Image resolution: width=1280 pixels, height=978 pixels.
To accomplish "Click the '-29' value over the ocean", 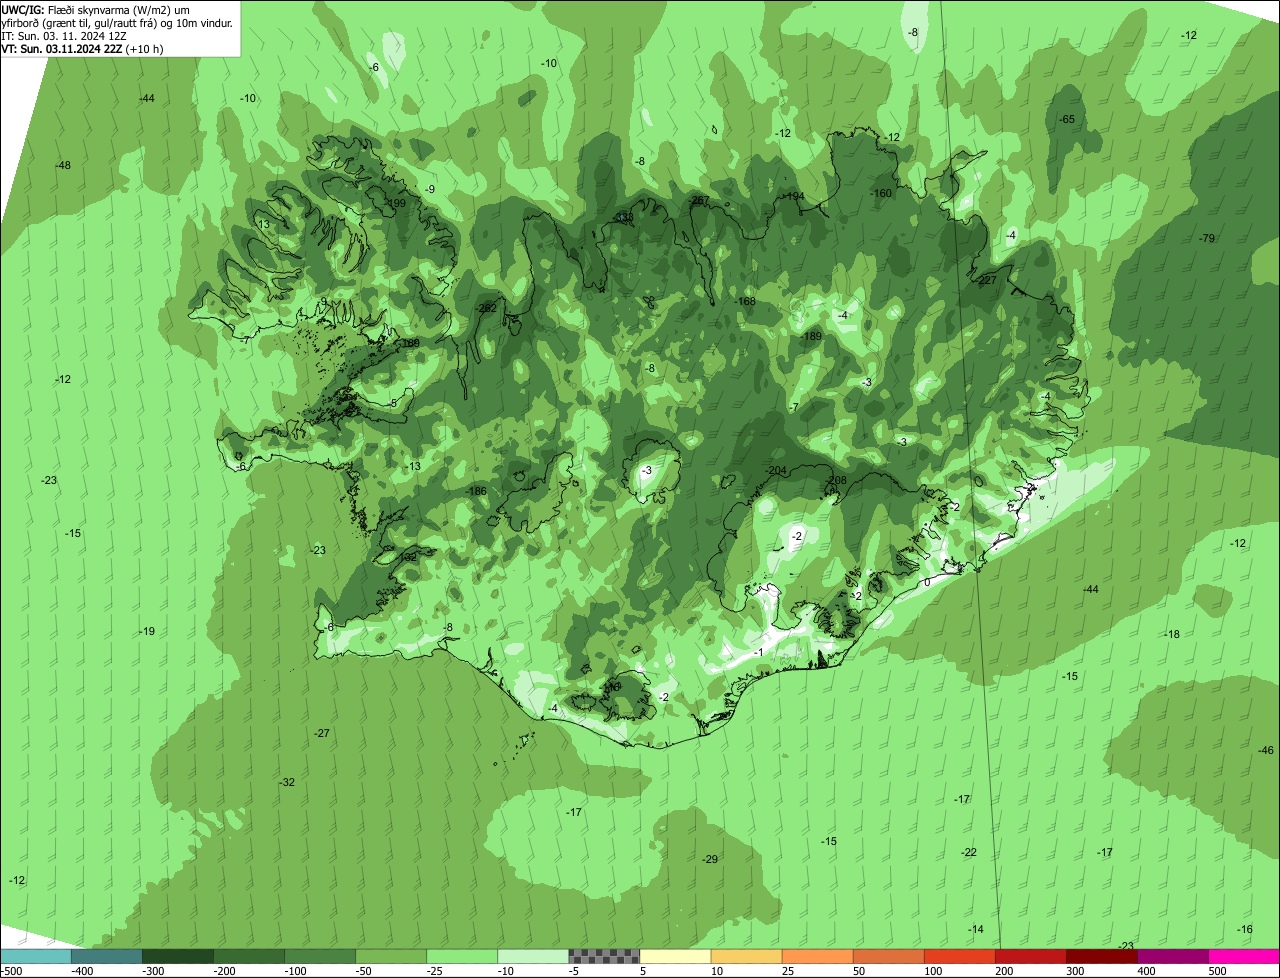I will click(x=710, y=859).
